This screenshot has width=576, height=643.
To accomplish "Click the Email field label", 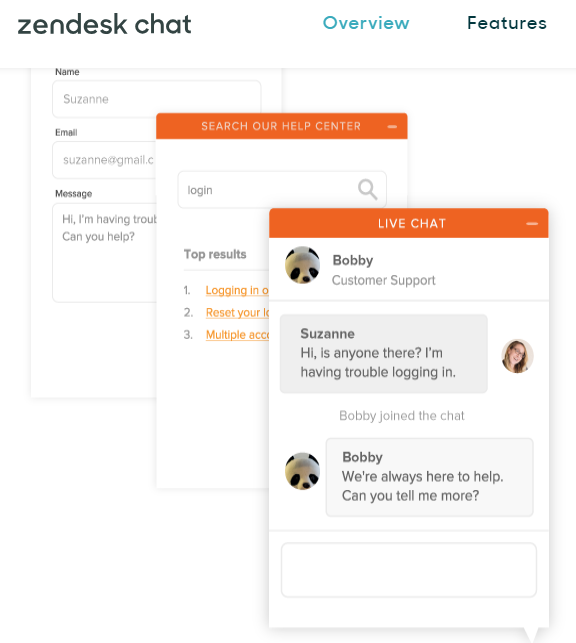I will pos(66,132).
